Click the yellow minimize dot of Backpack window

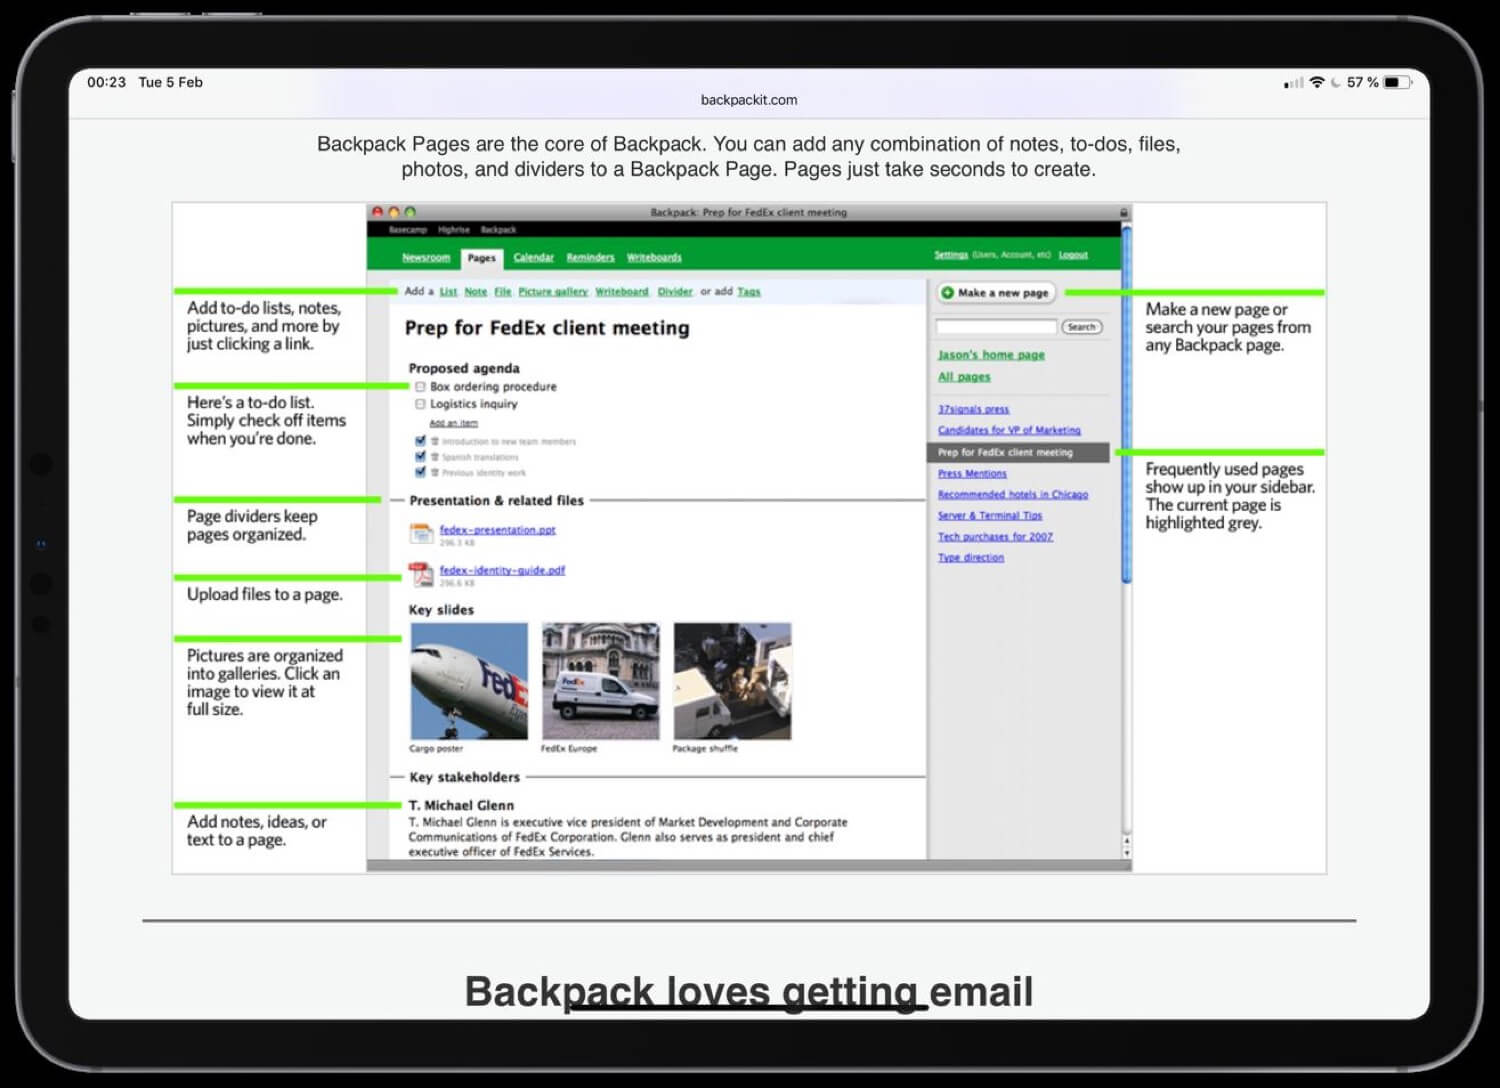click(x=394, y=212)
